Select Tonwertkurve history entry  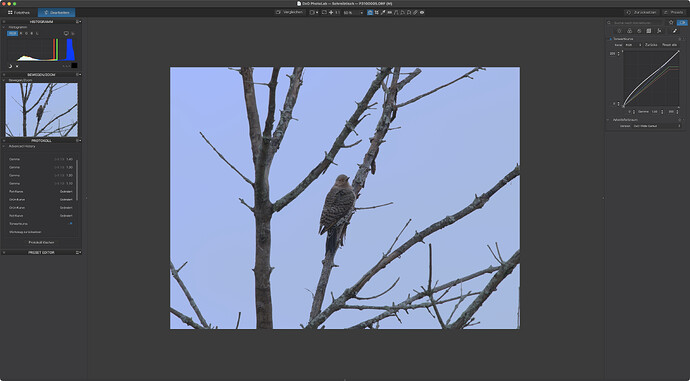[41, 224]
